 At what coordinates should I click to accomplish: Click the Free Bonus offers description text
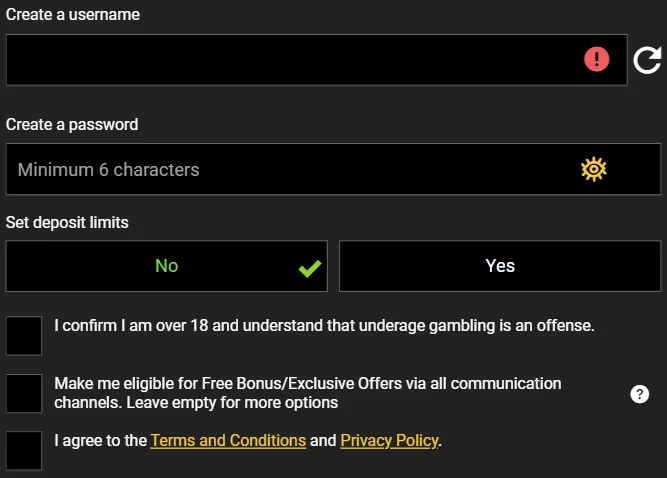pyautogui.click(x=308, y=393)
